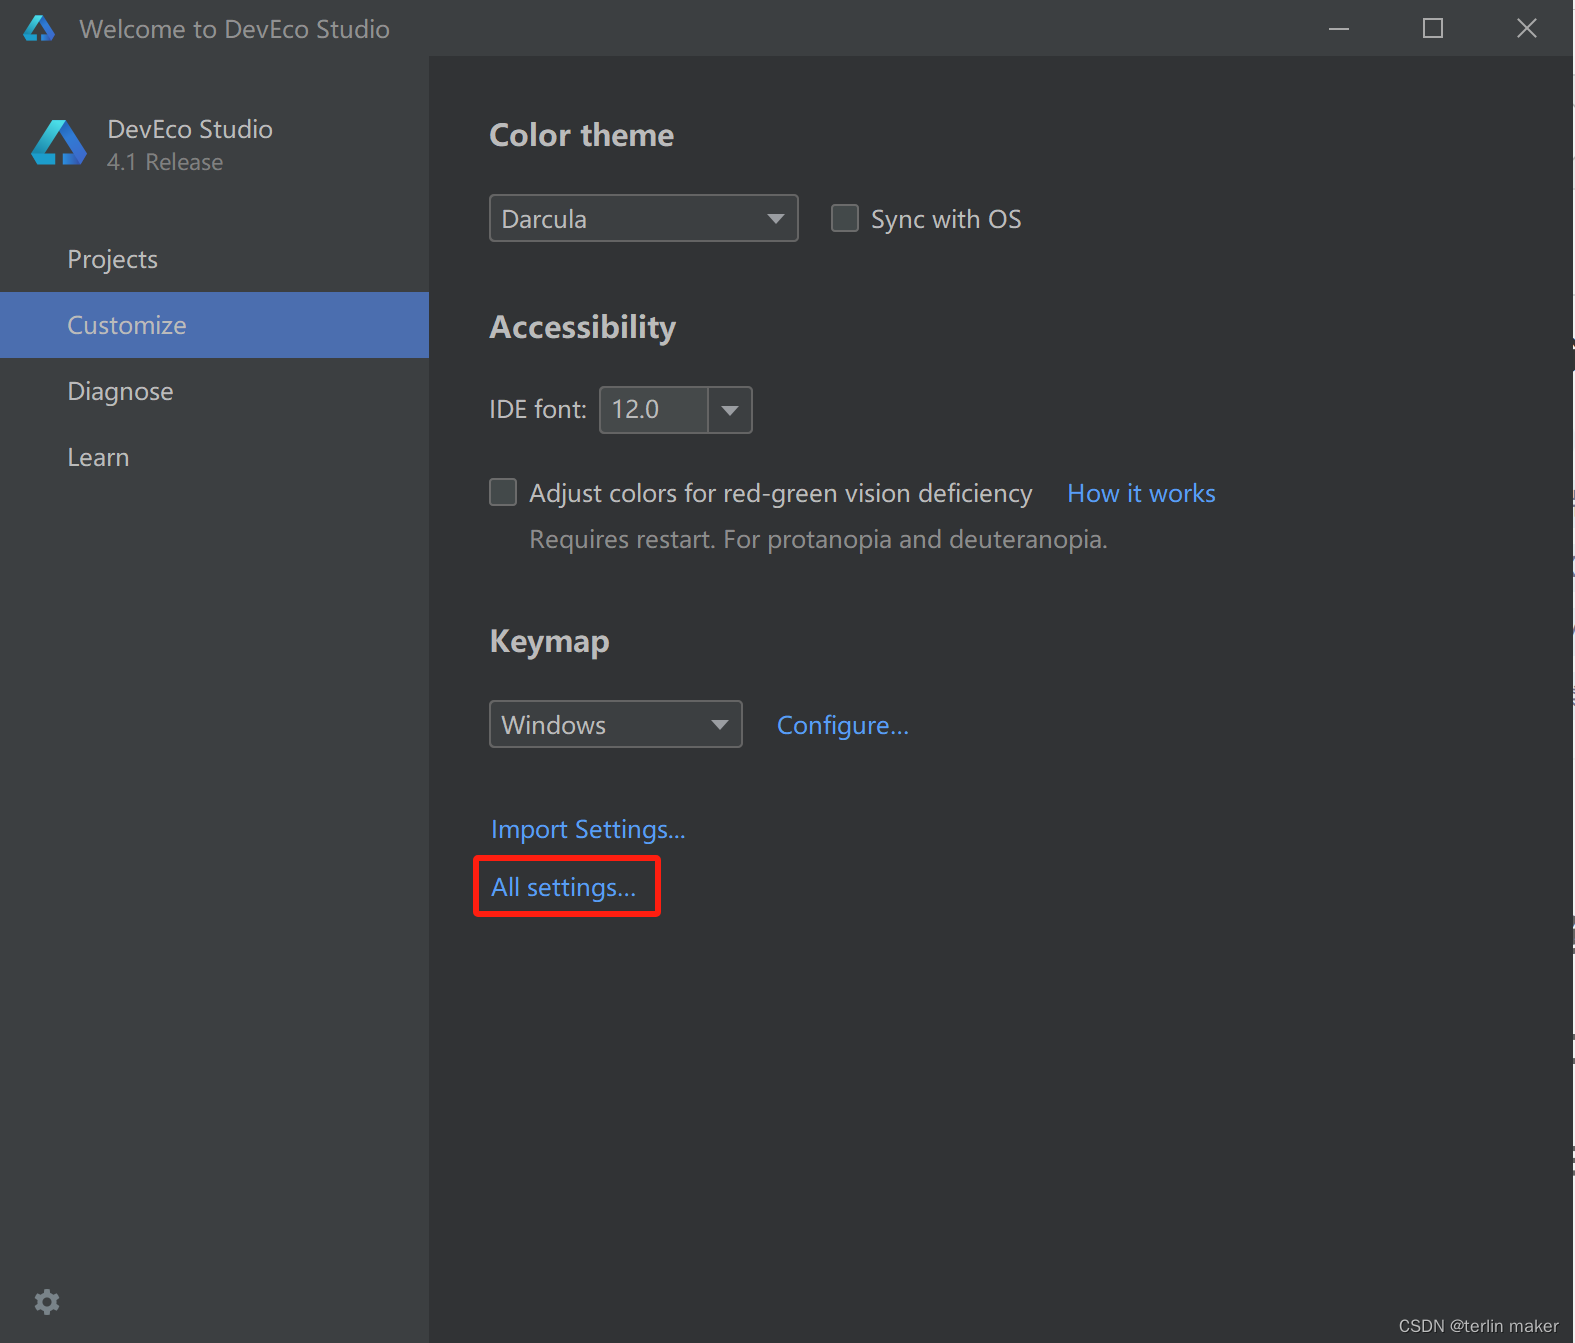Open the Windows keymap dropdown

tap(615, 724)
